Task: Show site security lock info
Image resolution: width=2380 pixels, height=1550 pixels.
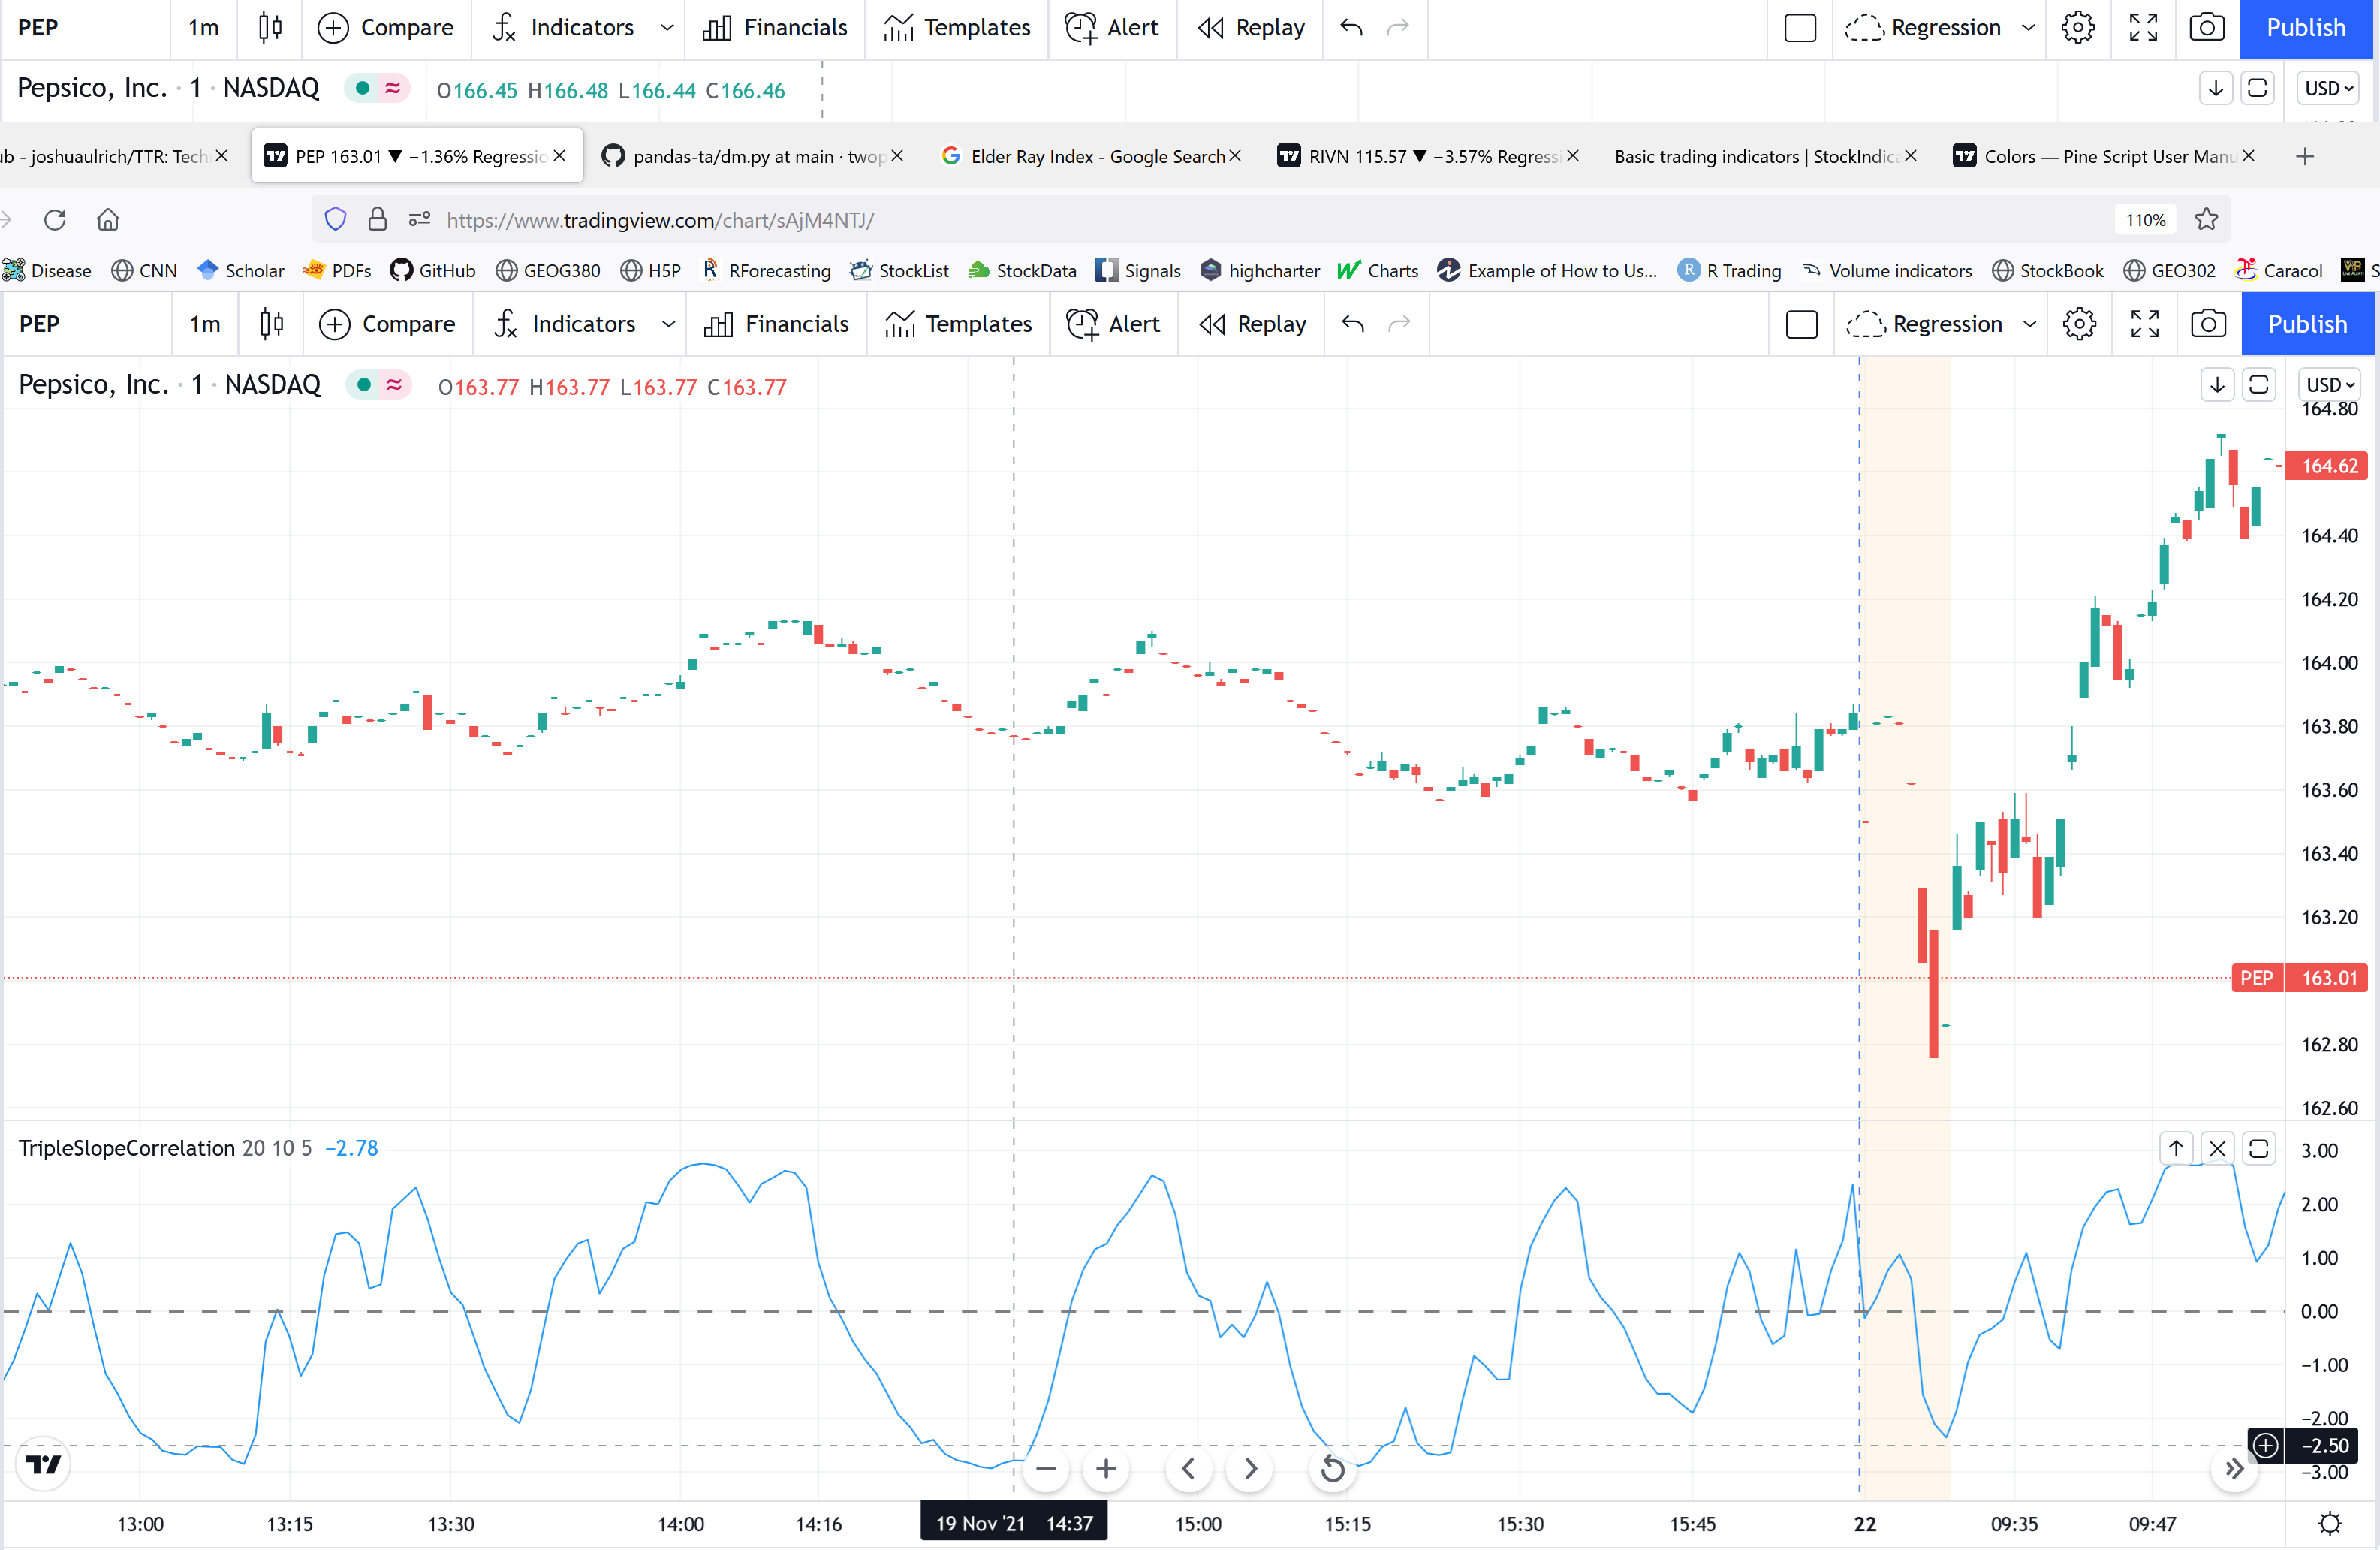Action: (377, 219)
